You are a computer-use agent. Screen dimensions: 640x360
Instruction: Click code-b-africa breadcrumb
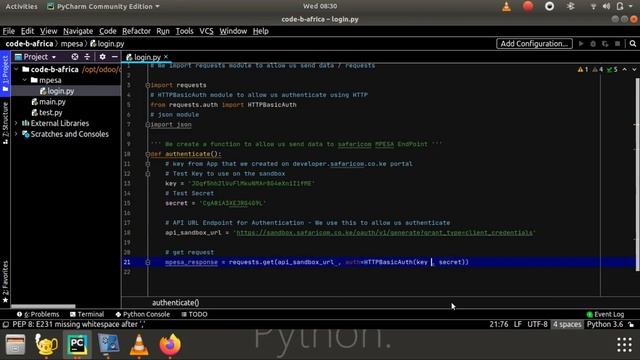(x=29, y=44)
